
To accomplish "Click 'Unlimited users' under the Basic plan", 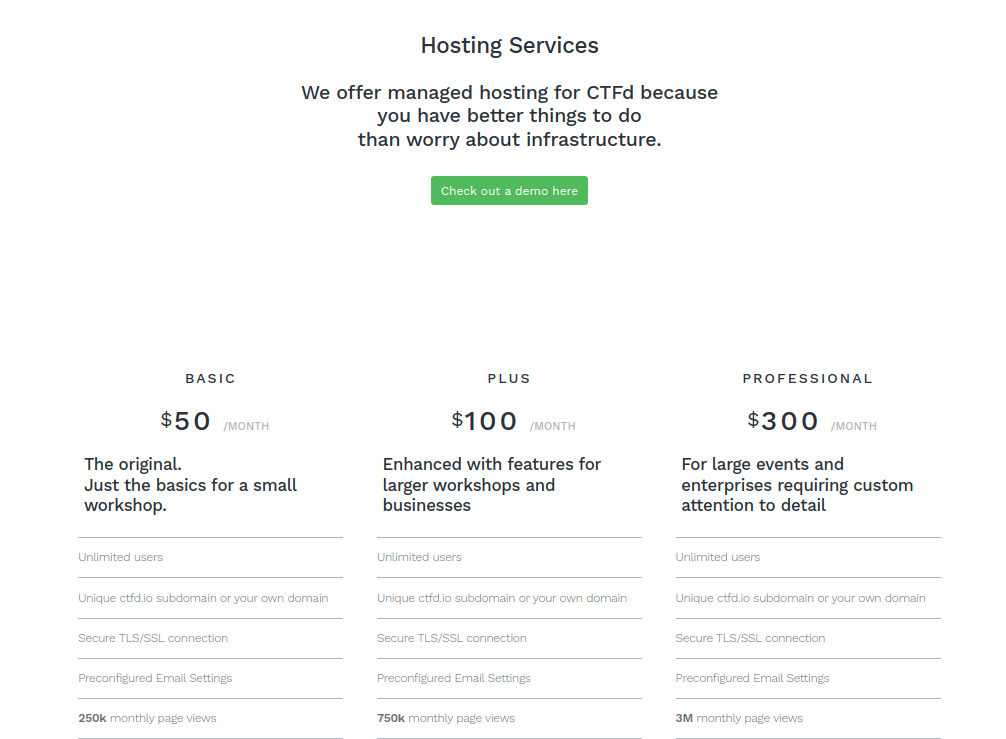I will click(x=121, y=557).
